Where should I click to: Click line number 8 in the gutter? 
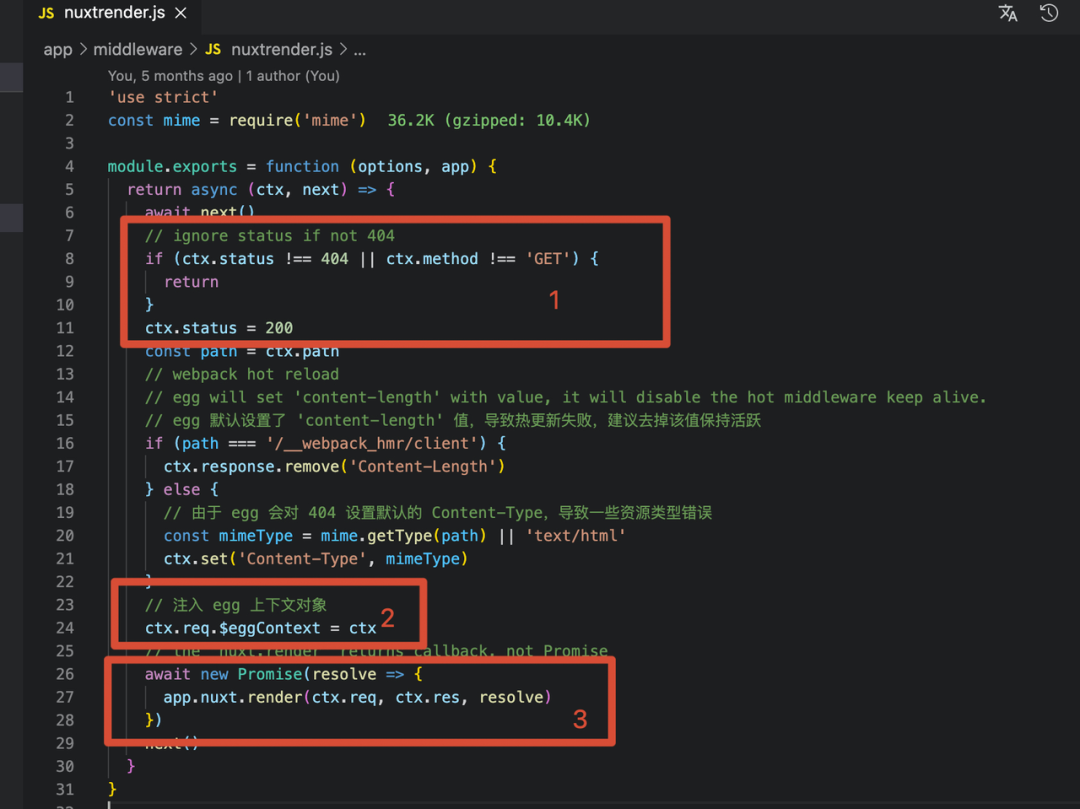(x=69, y=259)
